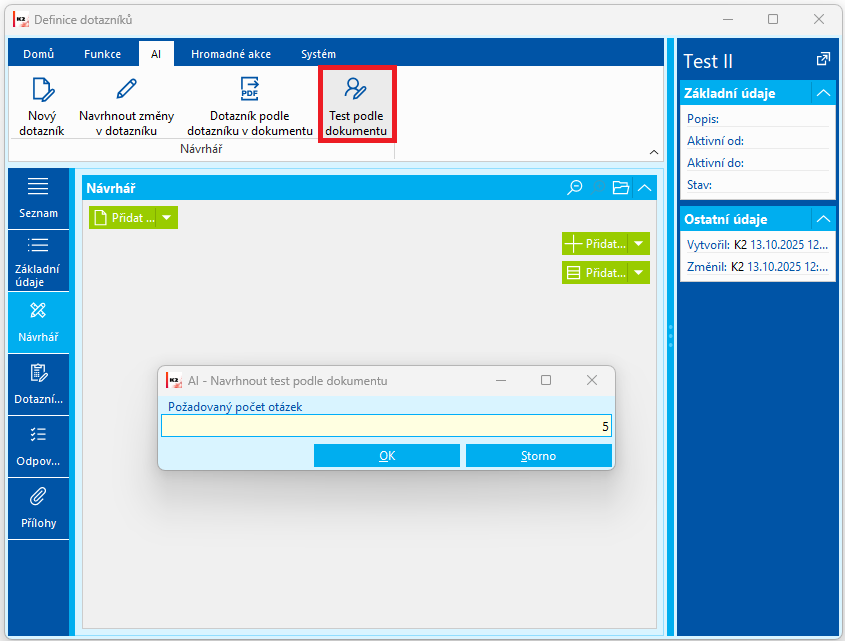Open Dotazník podle dotazníku v dokumentu

tap(250, 107)
